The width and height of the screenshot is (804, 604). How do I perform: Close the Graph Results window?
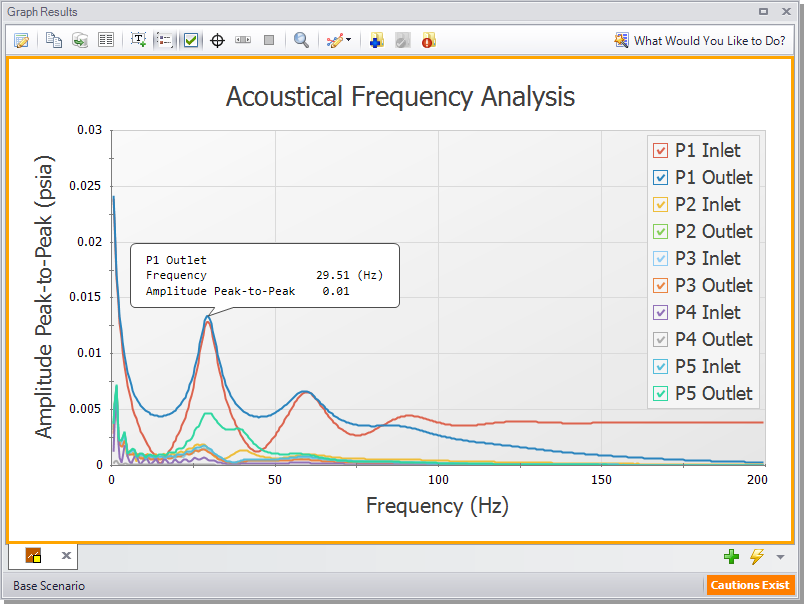pos(786,11)
